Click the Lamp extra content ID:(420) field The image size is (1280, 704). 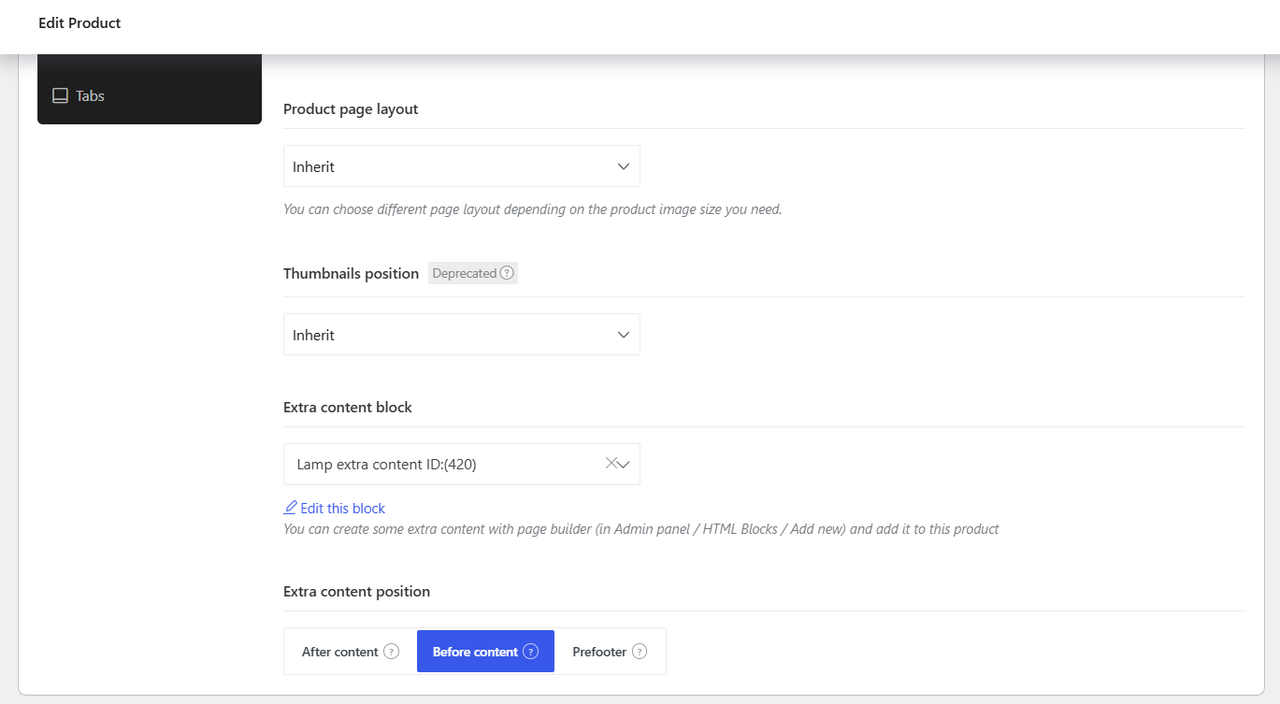point(461,464)
